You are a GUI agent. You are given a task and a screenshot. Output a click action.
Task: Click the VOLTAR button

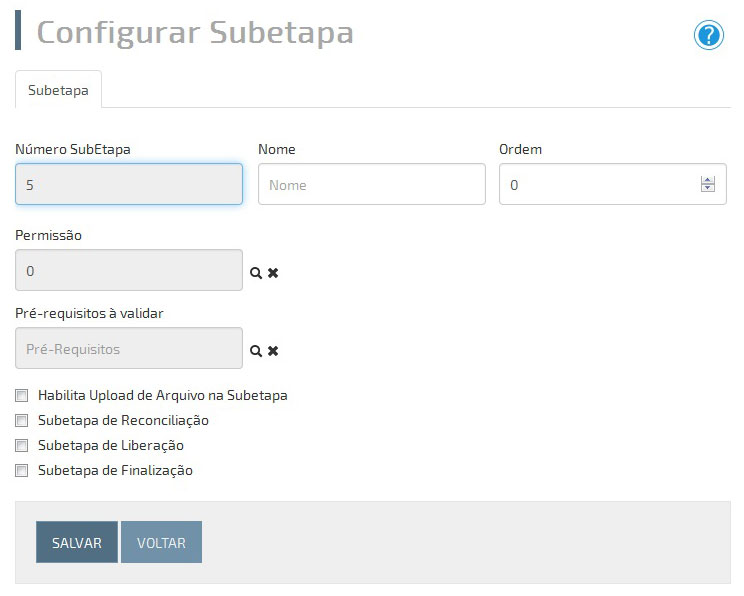click(161, 542)
